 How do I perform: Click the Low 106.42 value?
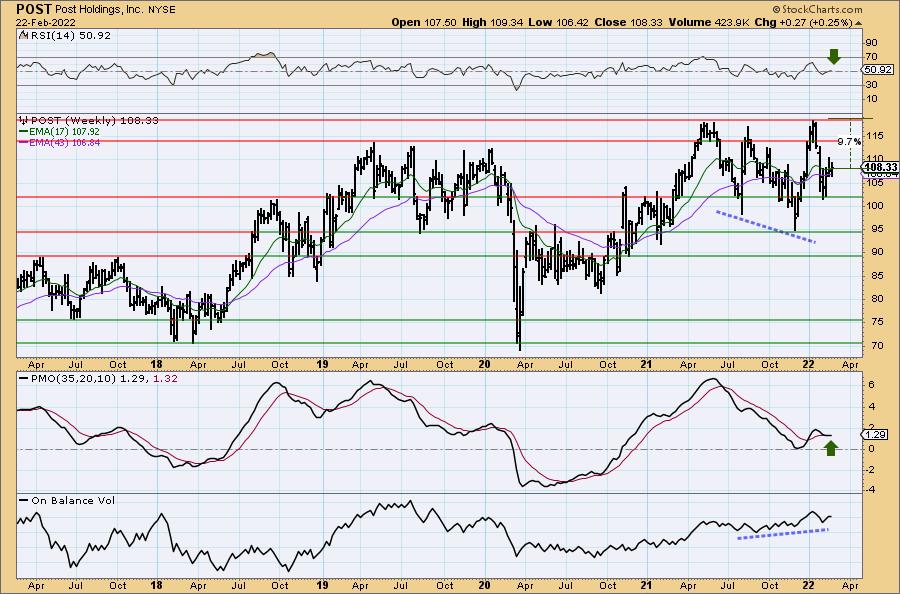click(559, 22)
